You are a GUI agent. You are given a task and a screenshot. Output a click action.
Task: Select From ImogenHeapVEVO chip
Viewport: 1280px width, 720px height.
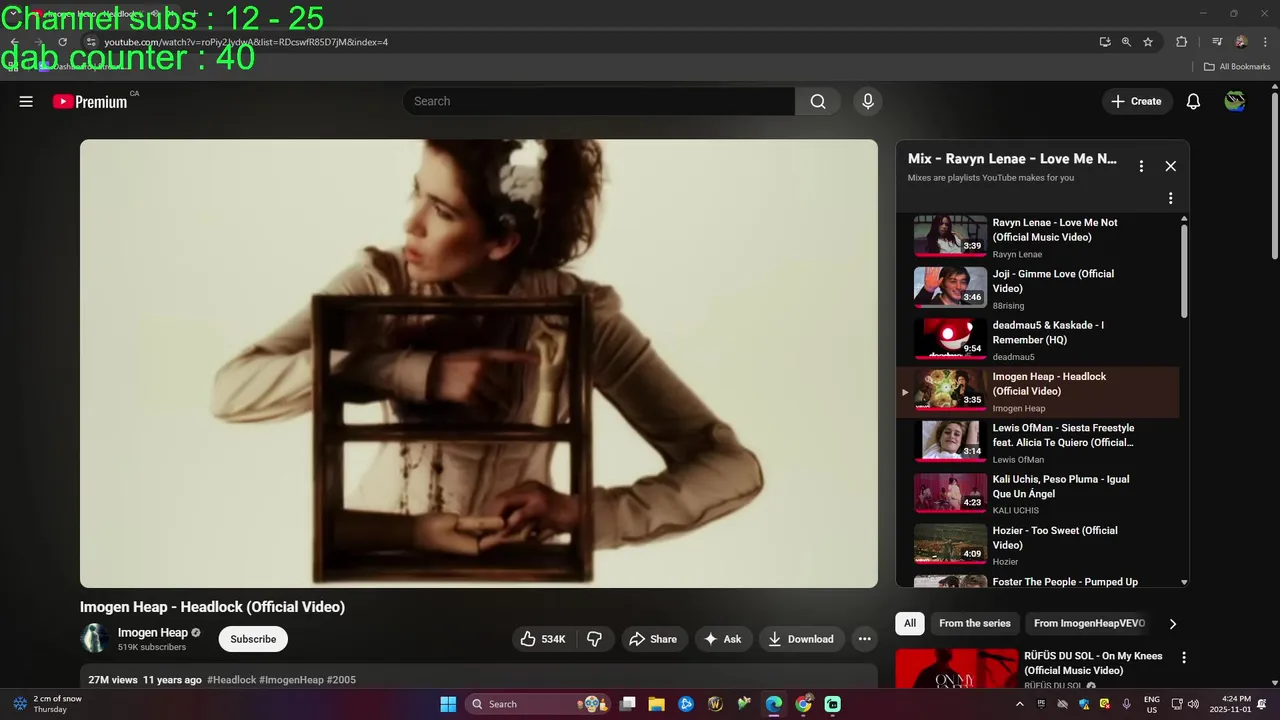[1089, 623]
